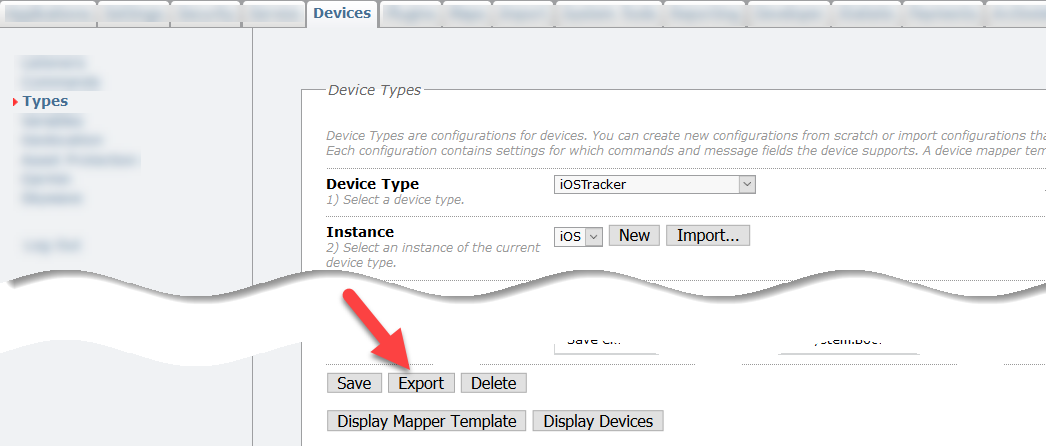Click the New instance button
Image resolution: width=1046 pixels, height=446 pixels.
[x=634, y=235]
